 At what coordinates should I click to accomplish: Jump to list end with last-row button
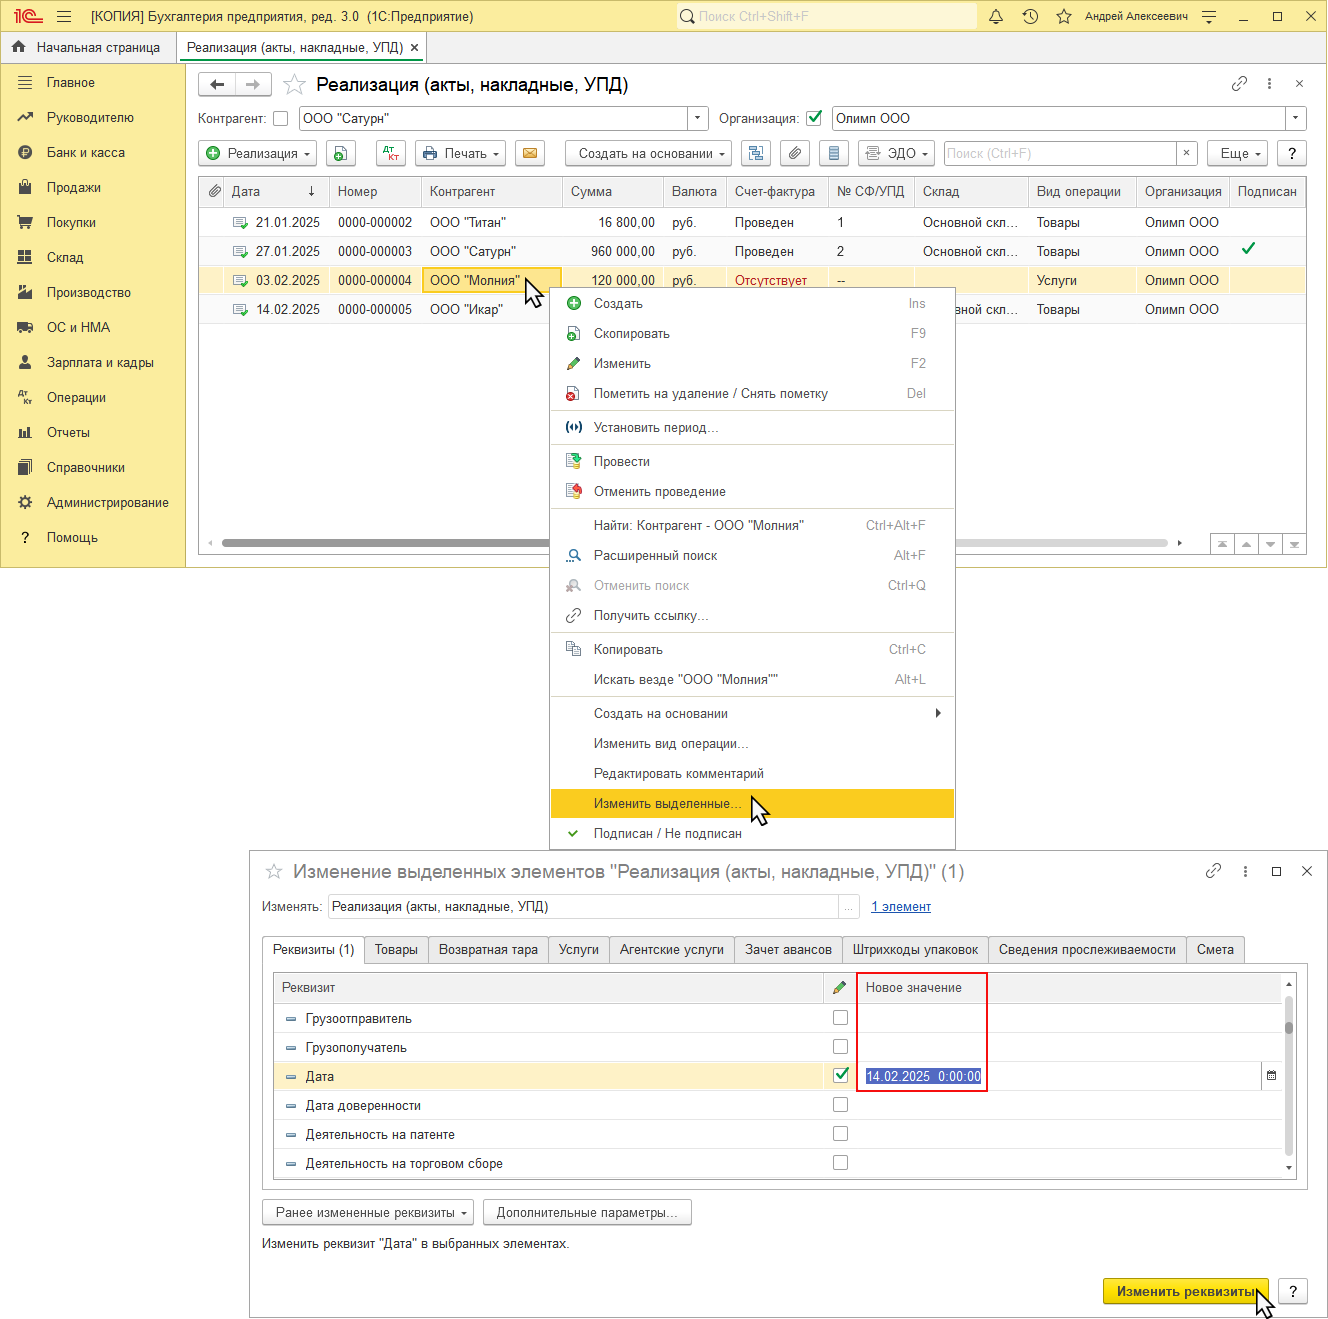coord(1294,544)
